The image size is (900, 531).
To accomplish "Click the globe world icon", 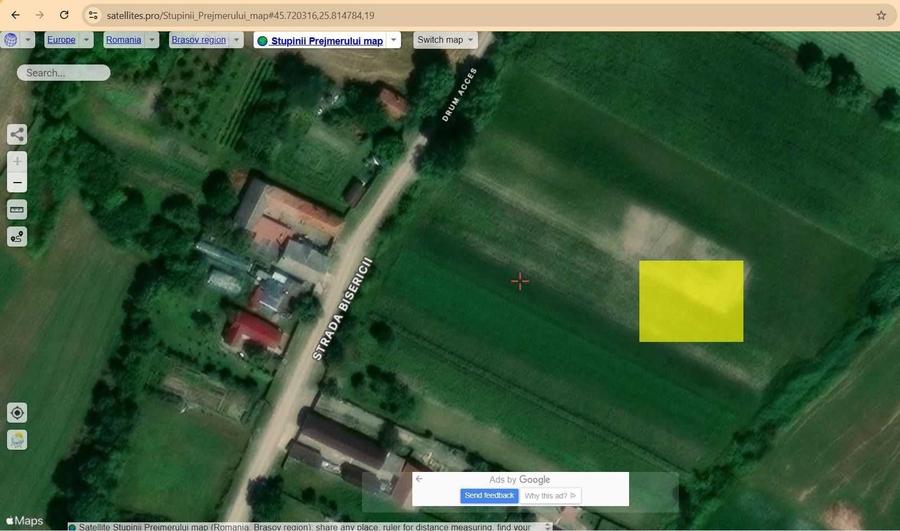I will click(10, 40).
